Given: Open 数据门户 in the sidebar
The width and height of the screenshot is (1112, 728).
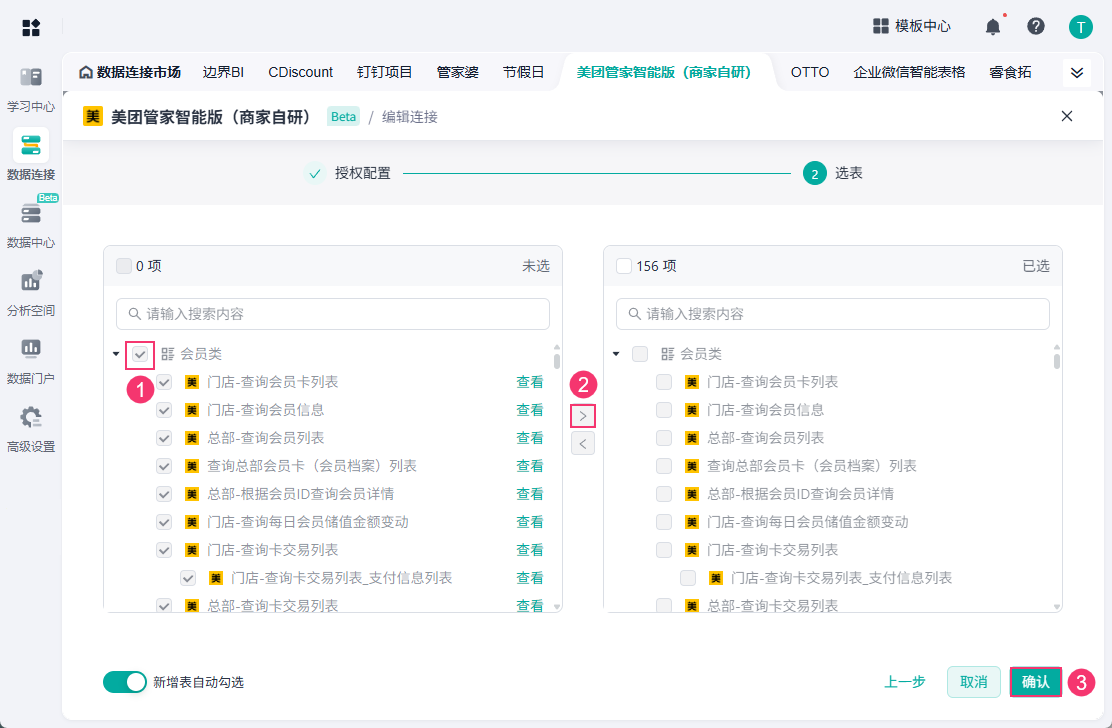Looking at the screenshot, I should (x=30, y=360).
